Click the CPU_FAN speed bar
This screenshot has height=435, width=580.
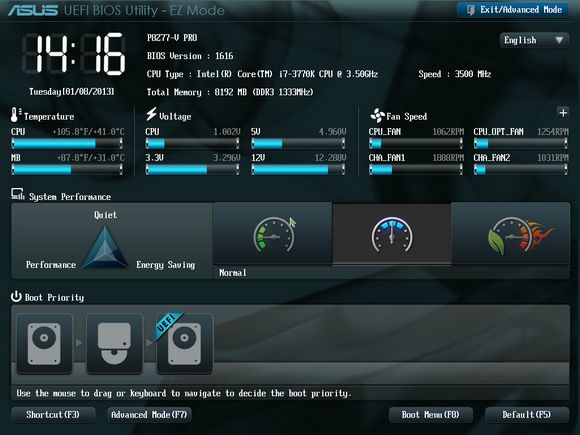(x=416, y=143)
